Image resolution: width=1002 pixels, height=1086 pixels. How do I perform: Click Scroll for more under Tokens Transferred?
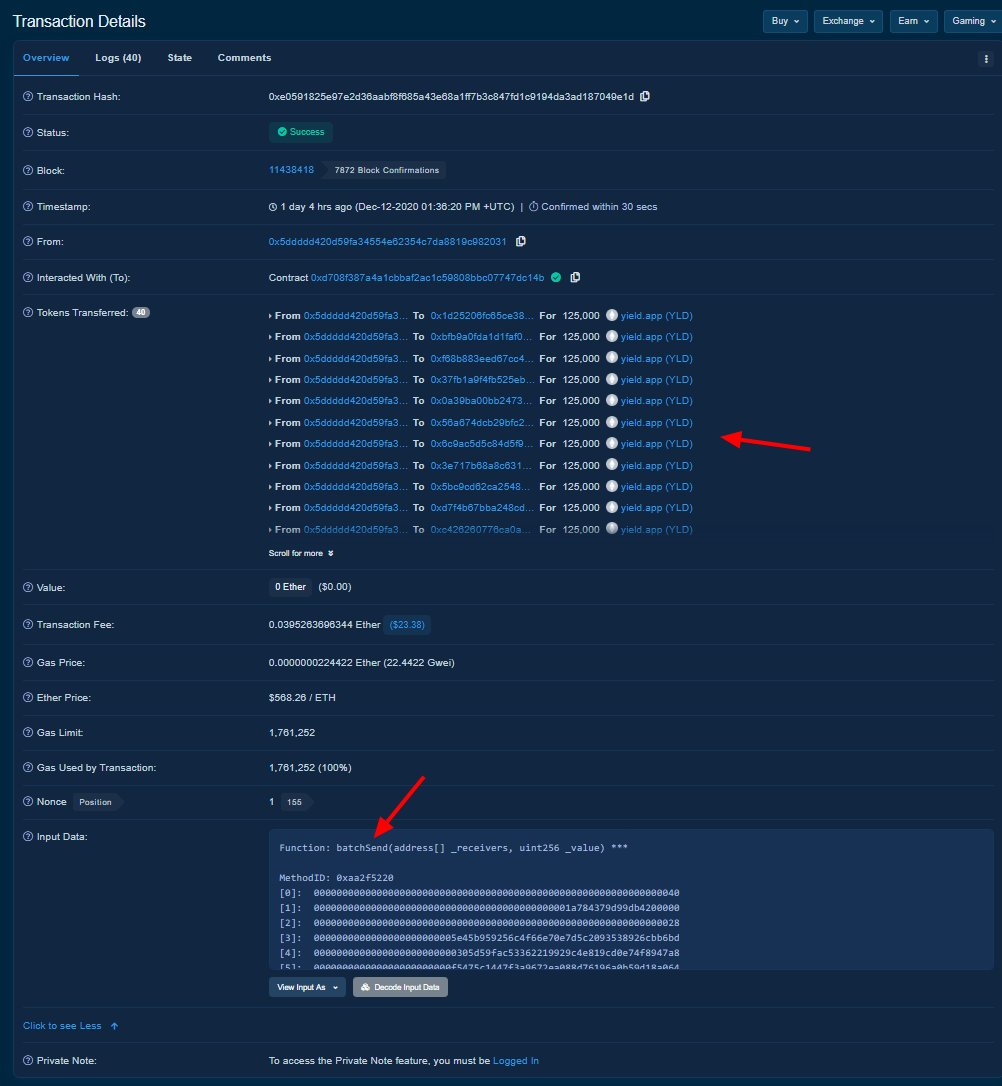[x=297, y=553]
